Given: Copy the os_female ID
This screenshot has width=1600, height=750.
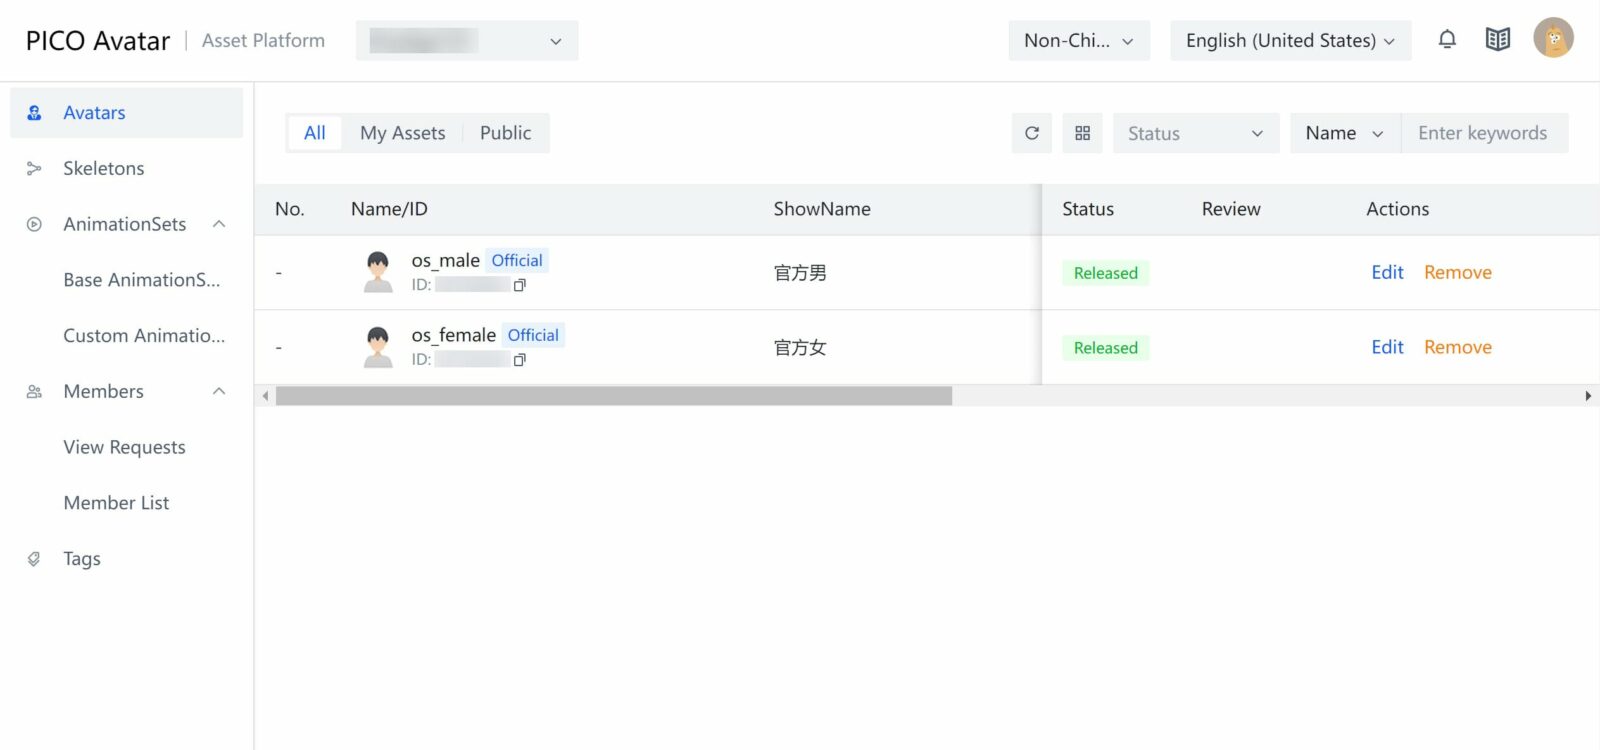Looking at the screenshot, I should point(520,360).
